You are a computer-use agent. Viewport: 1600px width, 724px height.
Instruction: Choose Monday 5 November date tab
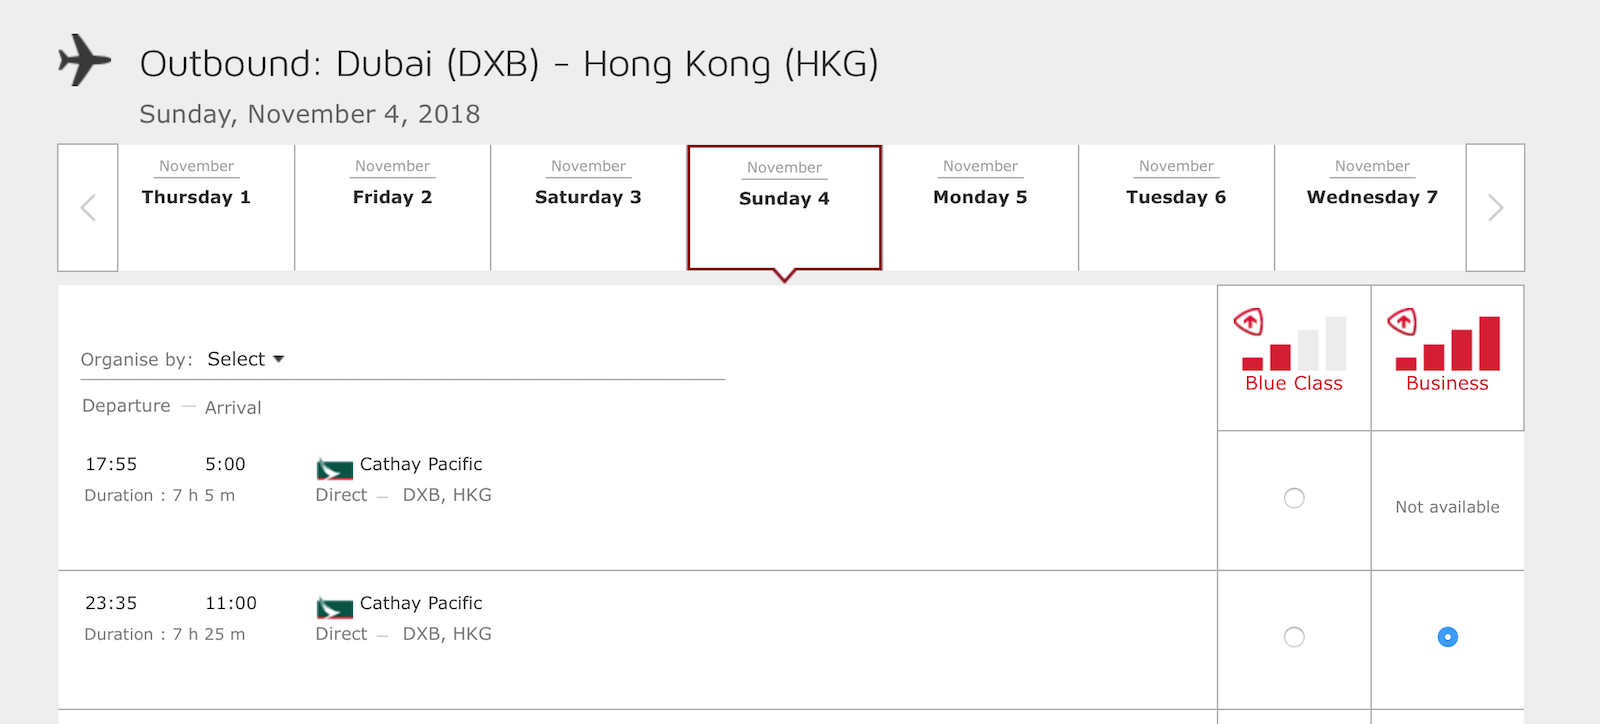(980, 208)
